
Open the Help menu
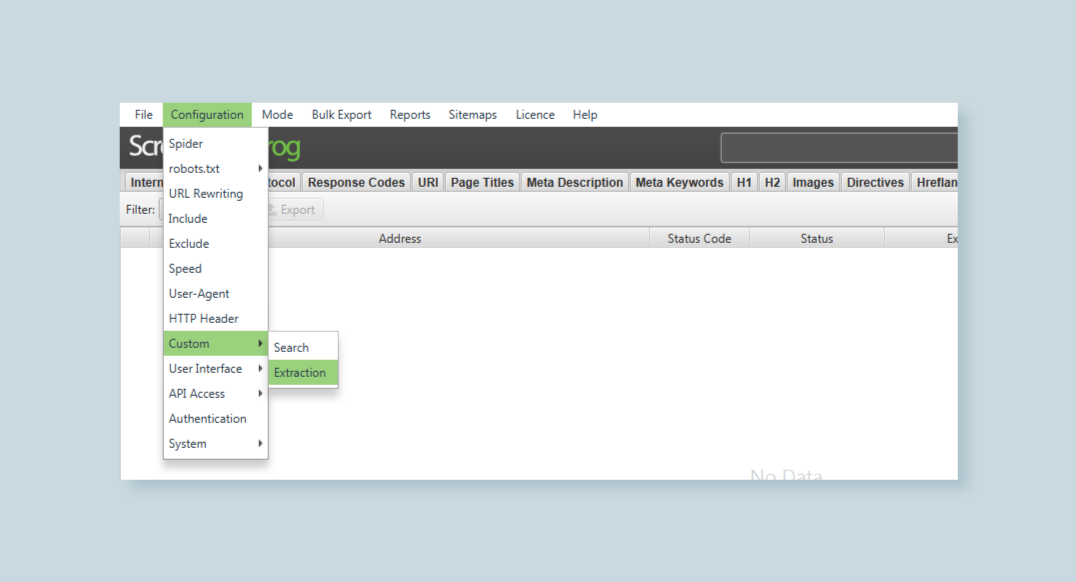(x=585, y=115)
